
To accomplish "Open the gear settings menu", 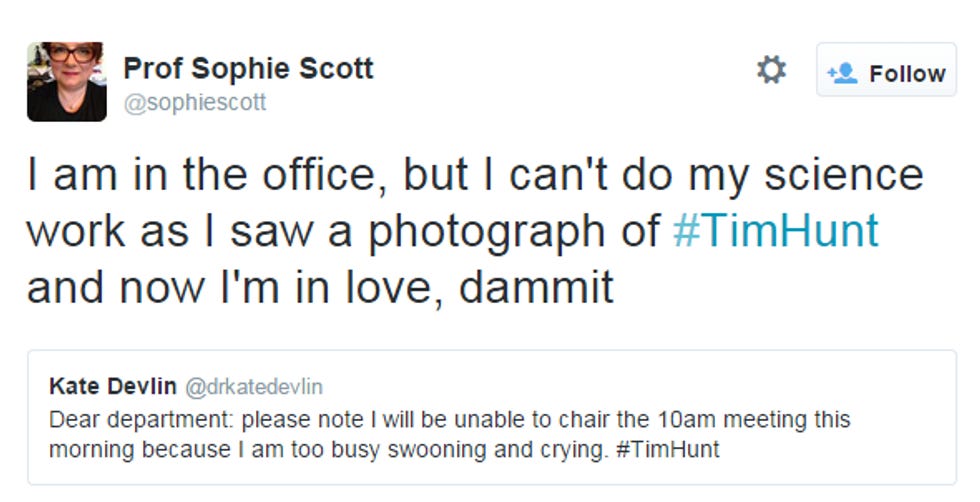I will (771, 69).
